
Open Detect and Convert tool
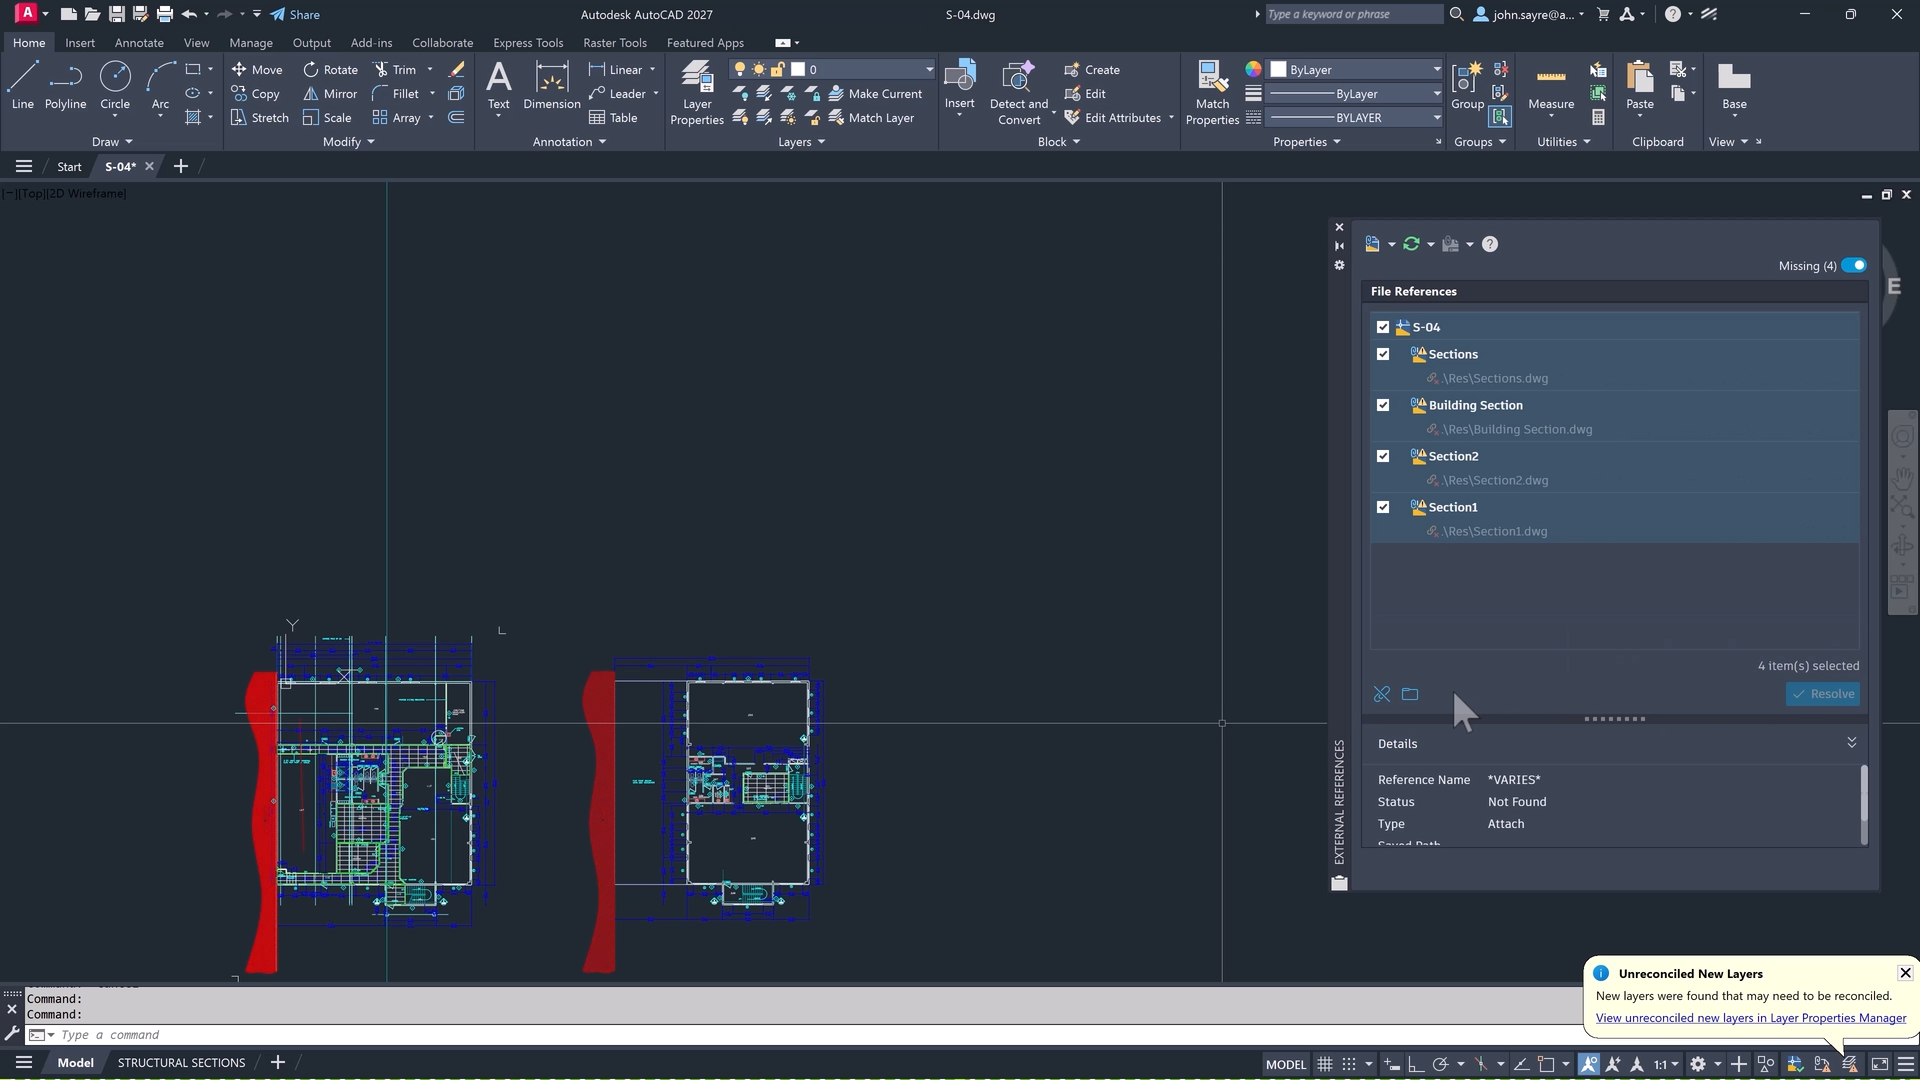tap(1019, 92)
